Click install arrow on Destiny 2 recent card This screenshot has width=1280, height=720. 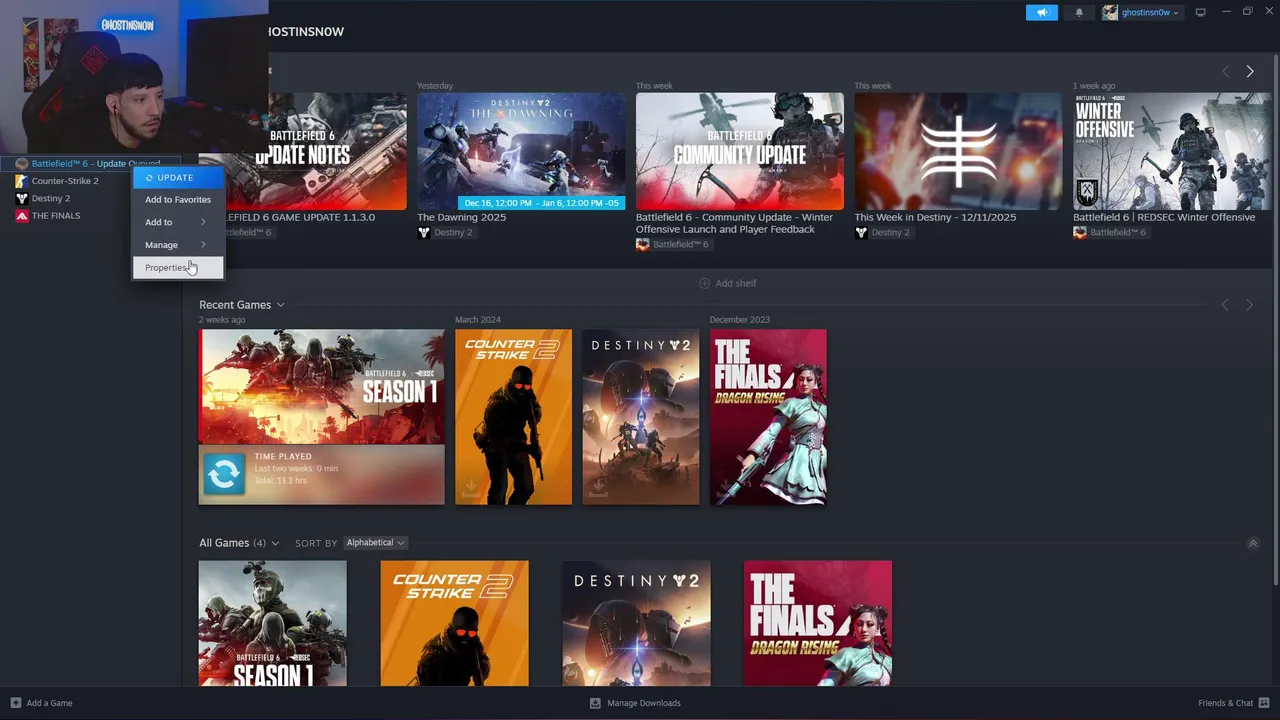click(598, 487)
